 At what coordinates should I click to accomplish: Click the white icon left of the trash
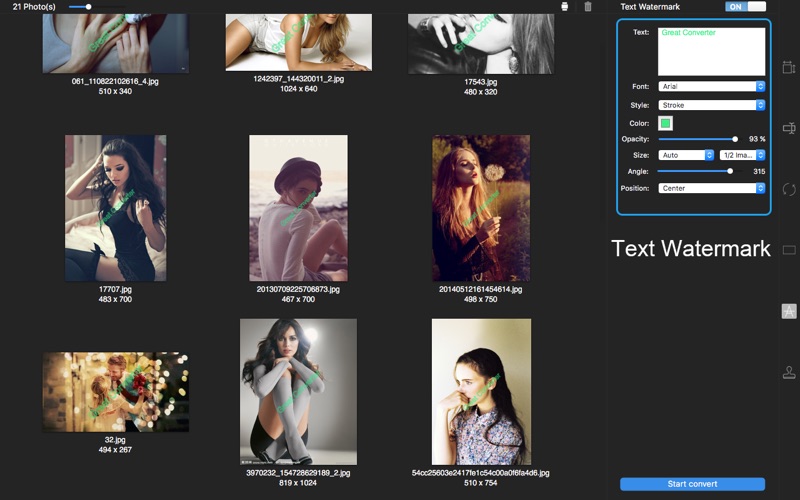pyautogui.click(x=564, y=7)
